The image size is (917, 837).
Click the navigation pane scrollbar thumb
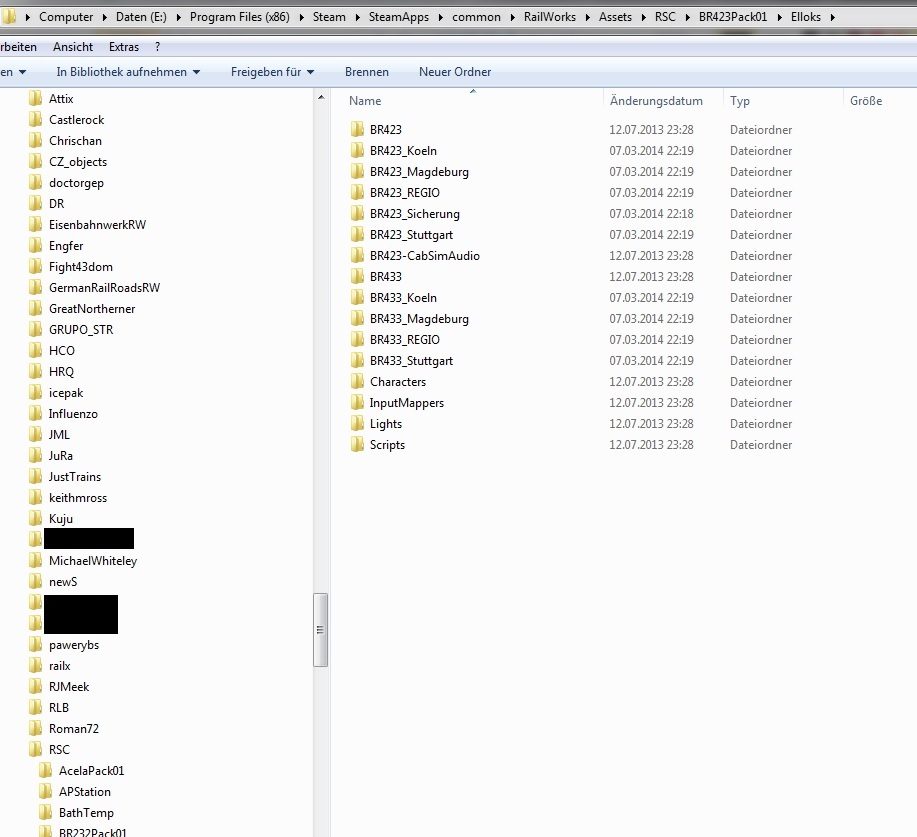coord(320,630)
